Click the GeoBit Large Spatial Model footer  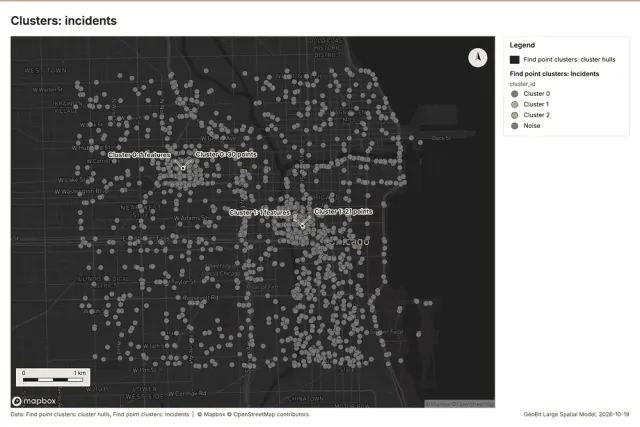click(x=576, y=414)
